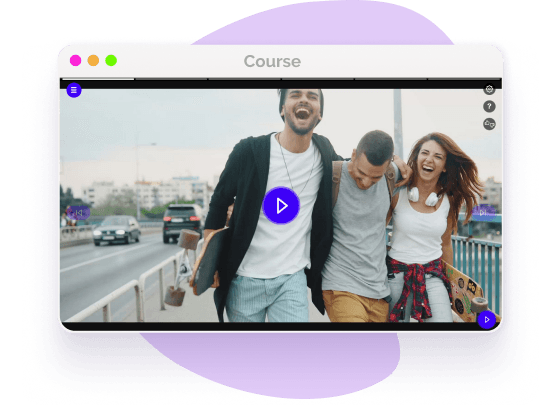
Task: Open the thumbs up/down feedback icon
Action: point(489,124)
